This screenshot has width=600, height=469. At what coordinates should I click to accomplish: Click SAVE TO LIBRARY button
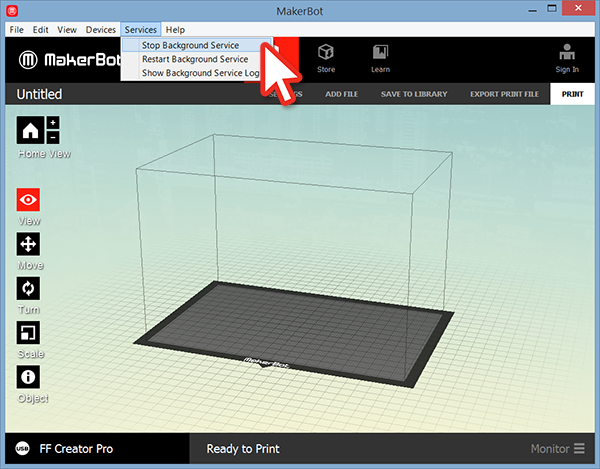(414, 94)
